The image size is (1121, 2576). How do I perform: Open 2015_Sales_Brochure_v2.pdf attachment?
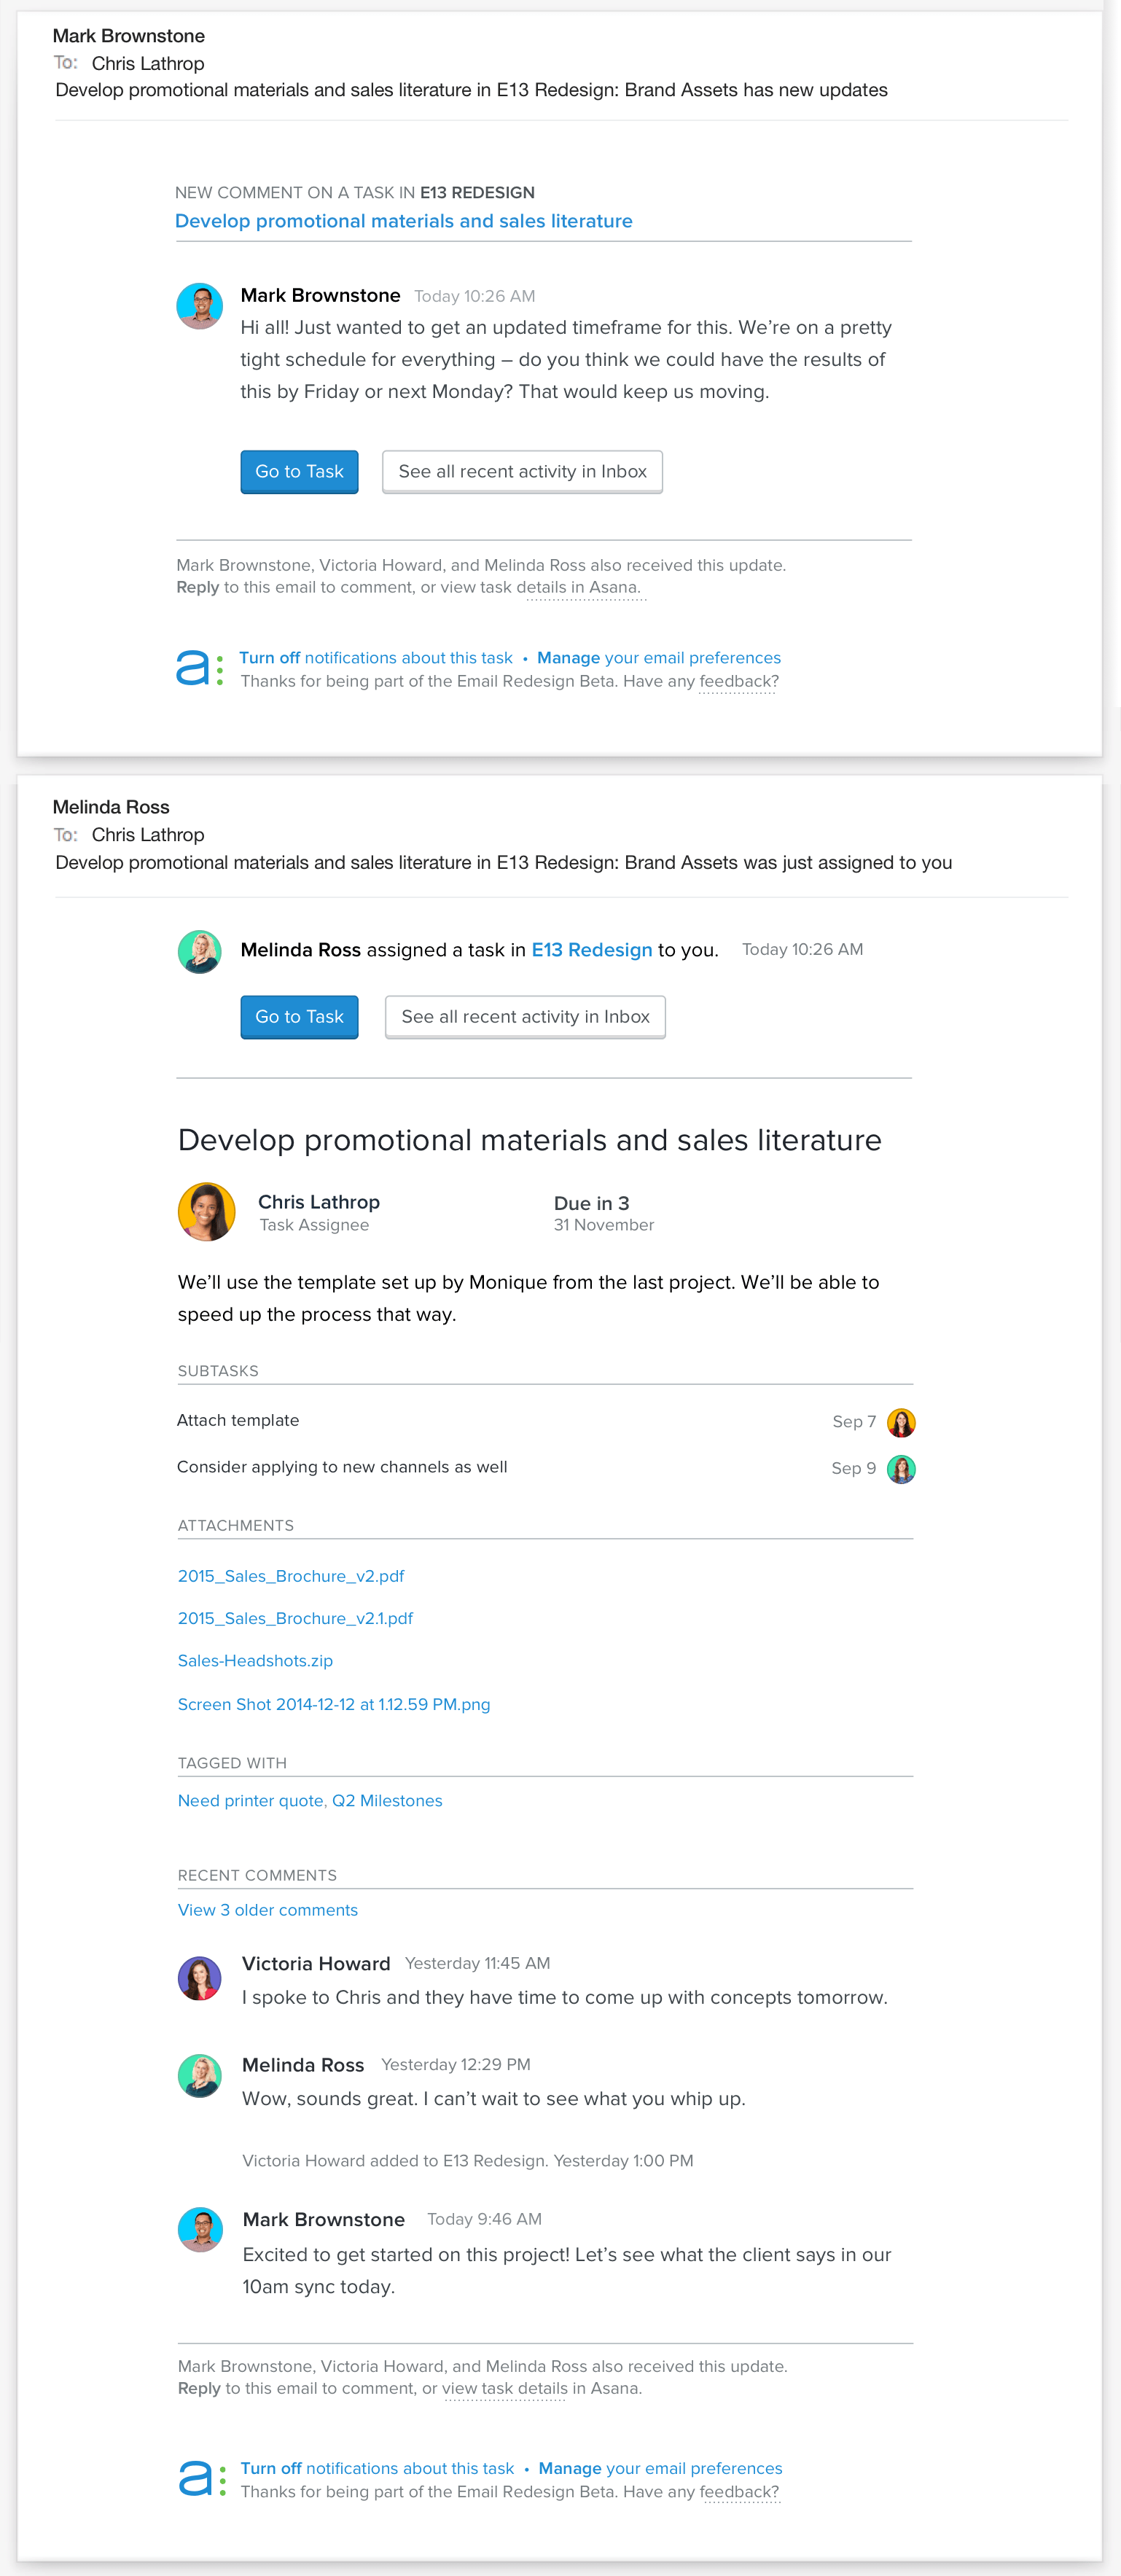(x=291, y=1576)
